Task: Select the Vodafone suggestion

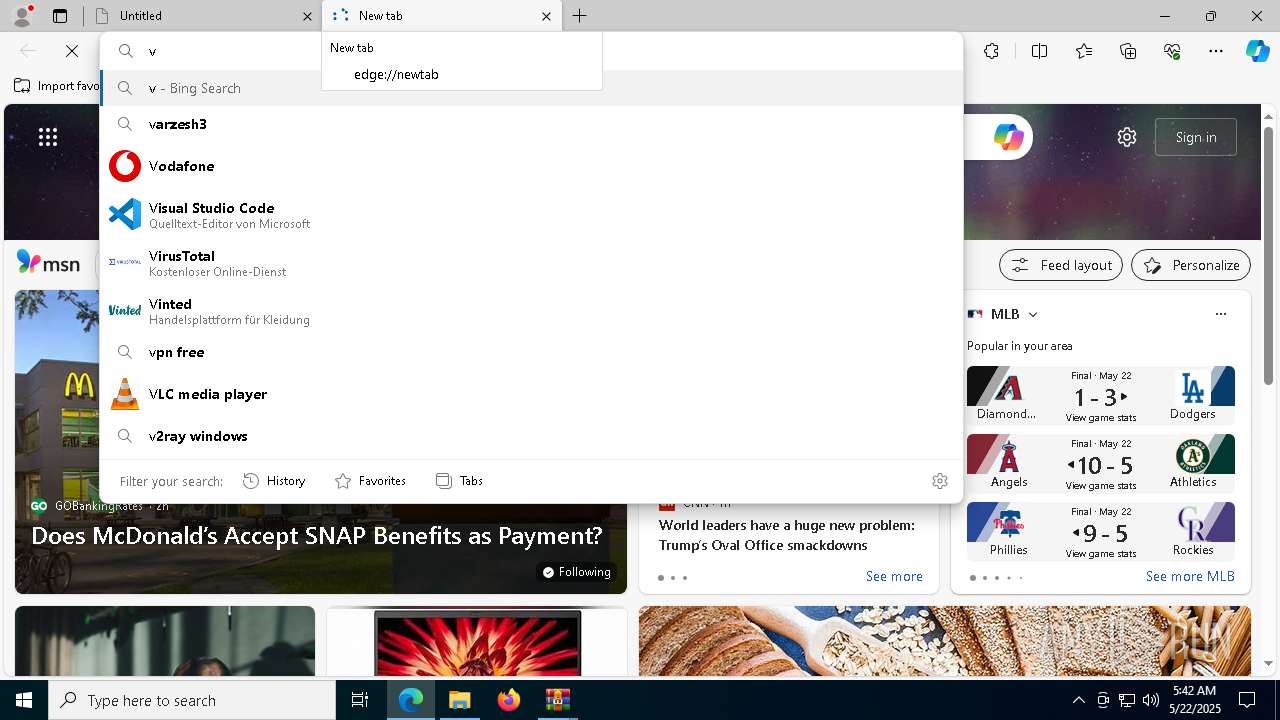Action: 530,166
